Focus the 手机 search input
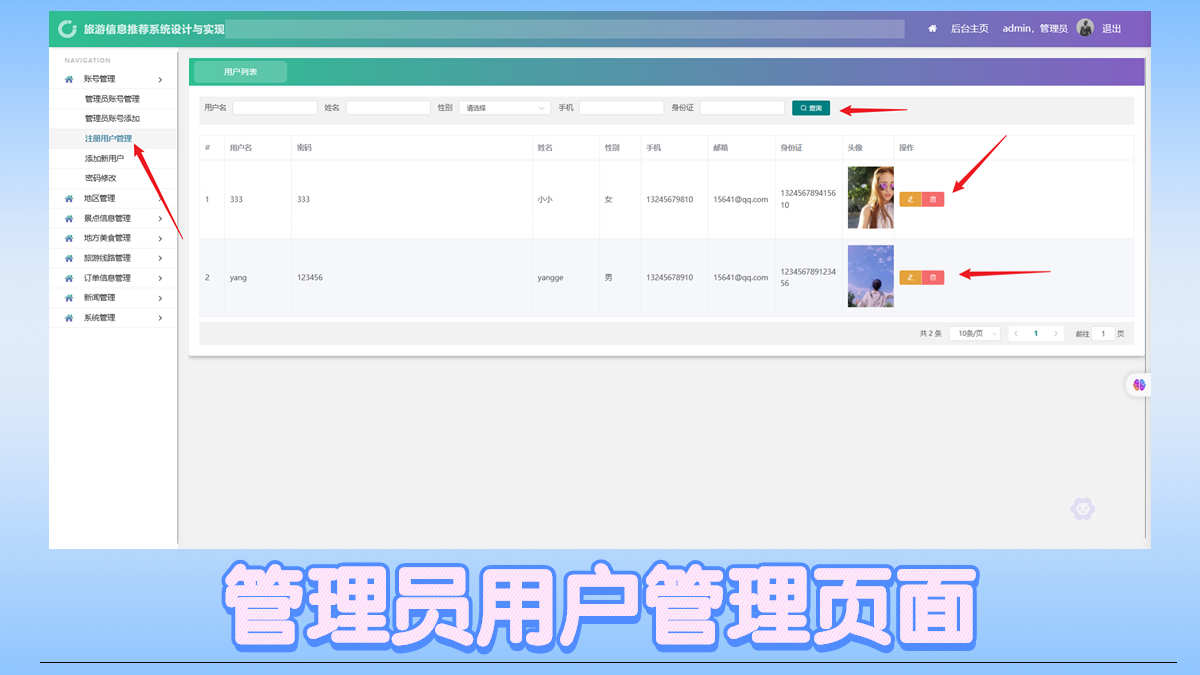Screen dimensions: 1200x675 pos(621,107)
